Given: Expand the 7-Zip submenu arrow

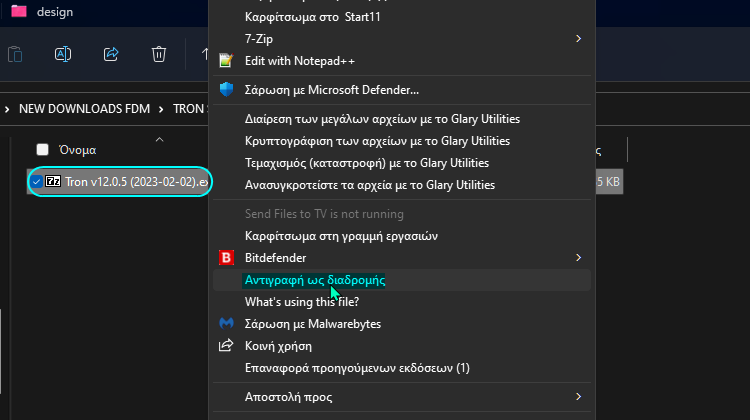Looking at the screenshot, I should coord(578,39).
